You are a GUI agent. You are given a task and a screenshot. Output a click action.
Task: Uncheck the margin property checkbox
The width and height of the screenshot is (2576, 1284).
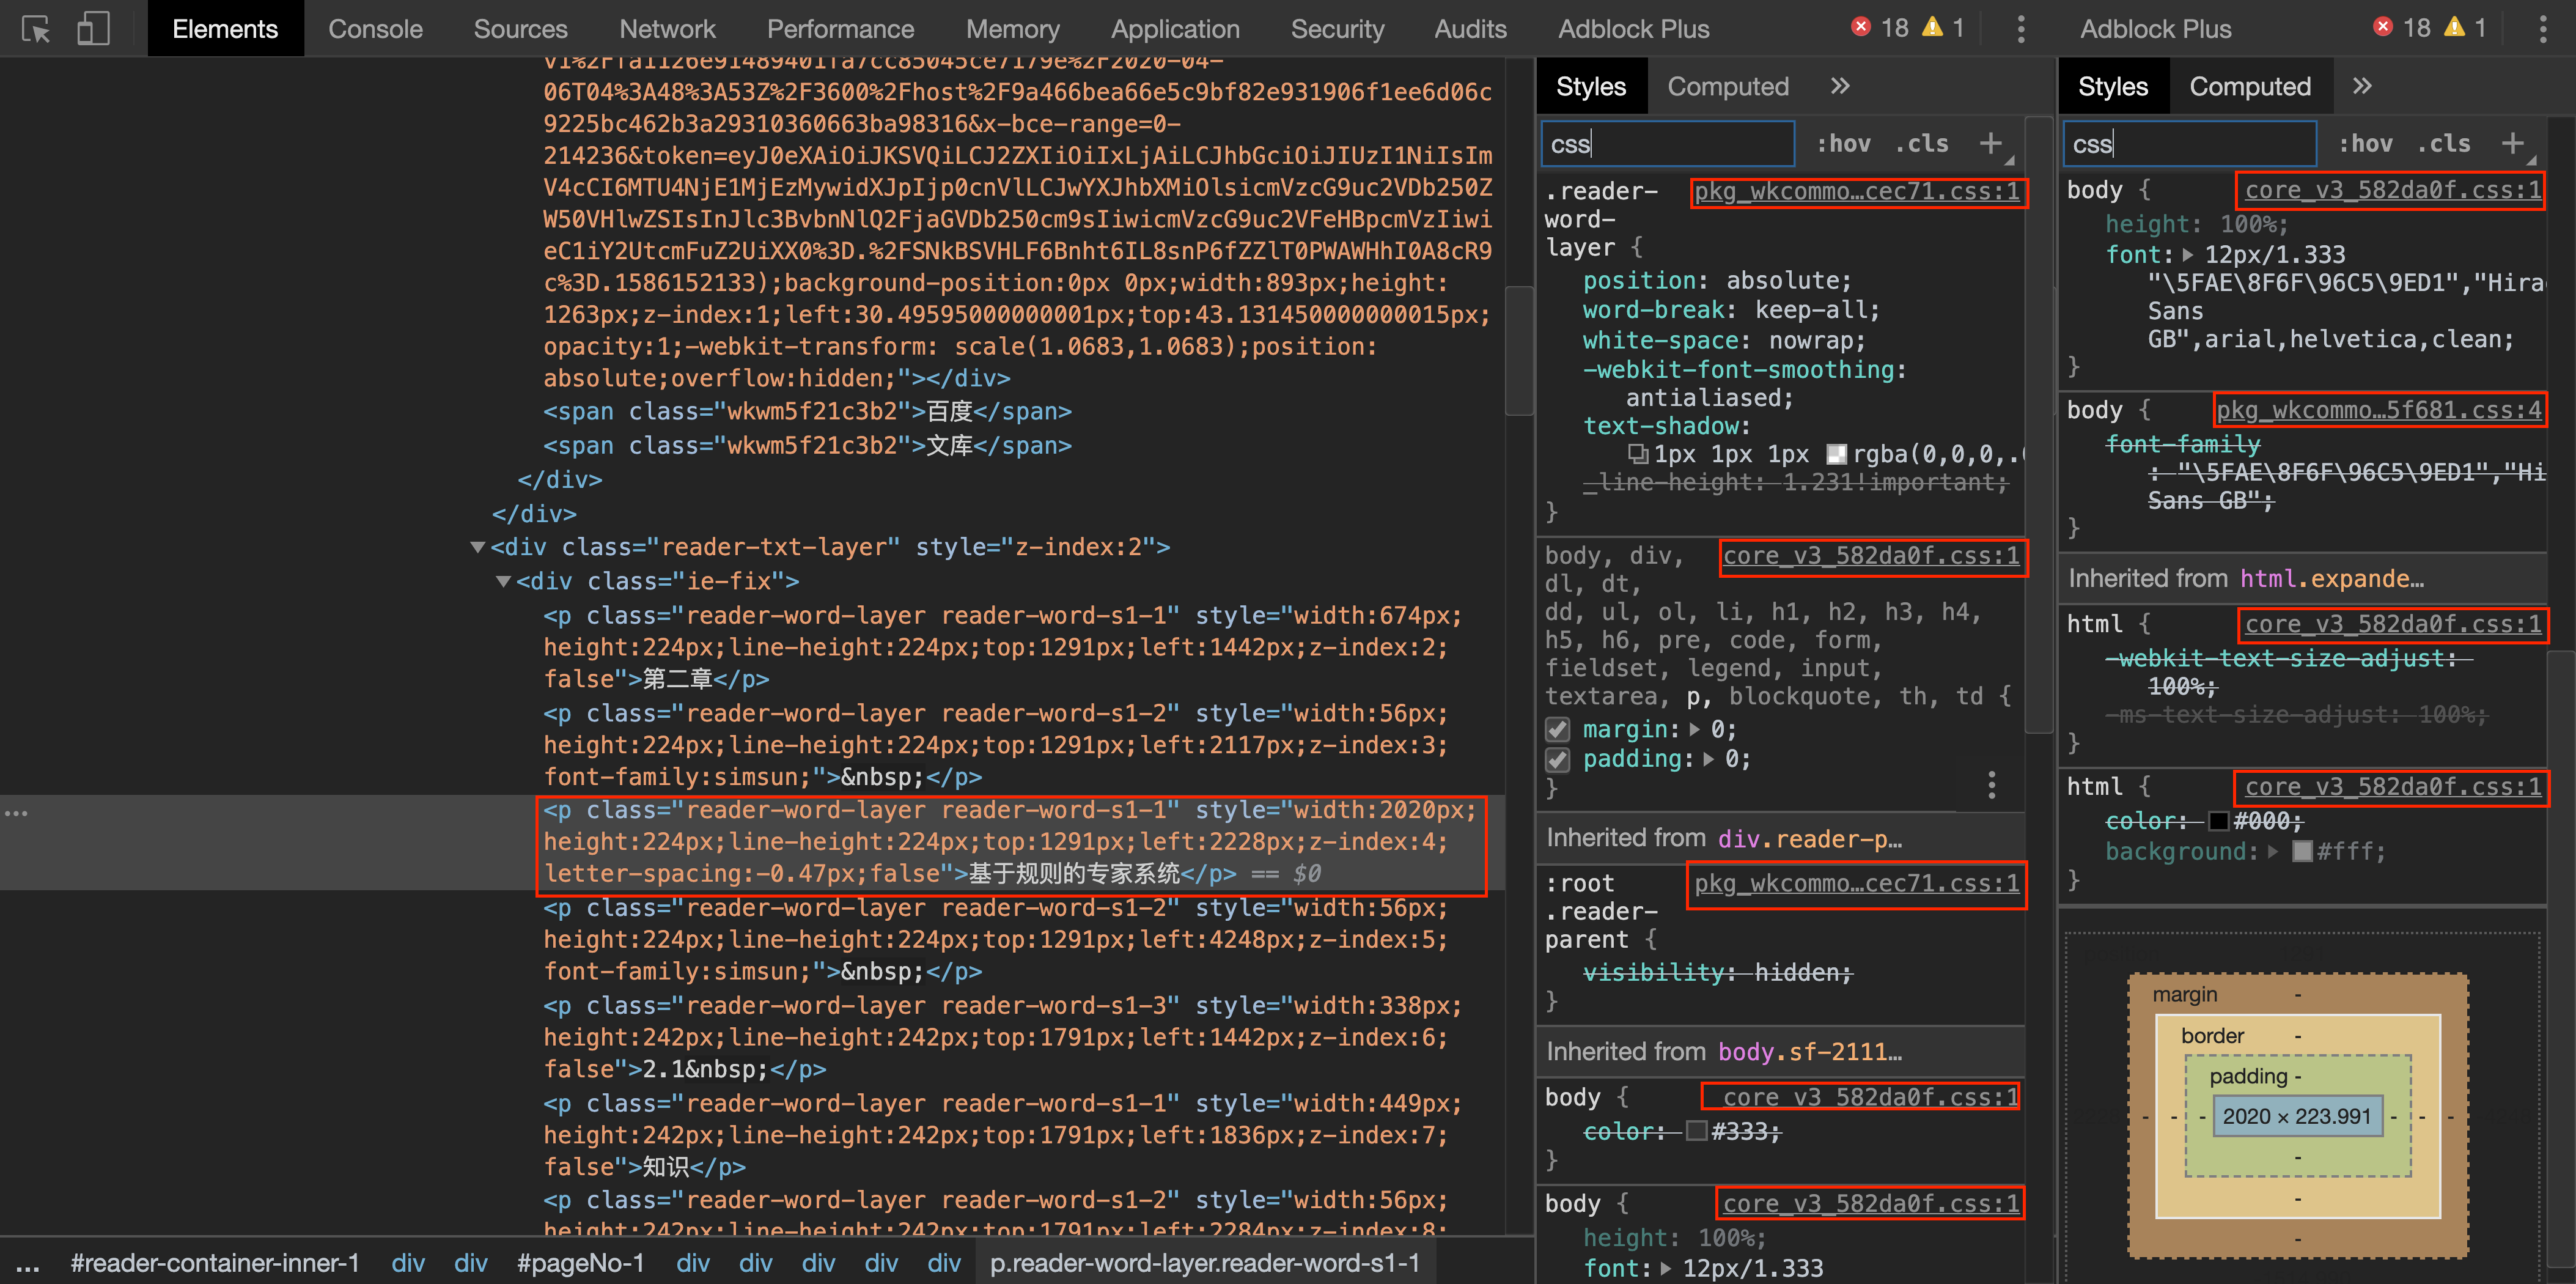point(1557,729)
